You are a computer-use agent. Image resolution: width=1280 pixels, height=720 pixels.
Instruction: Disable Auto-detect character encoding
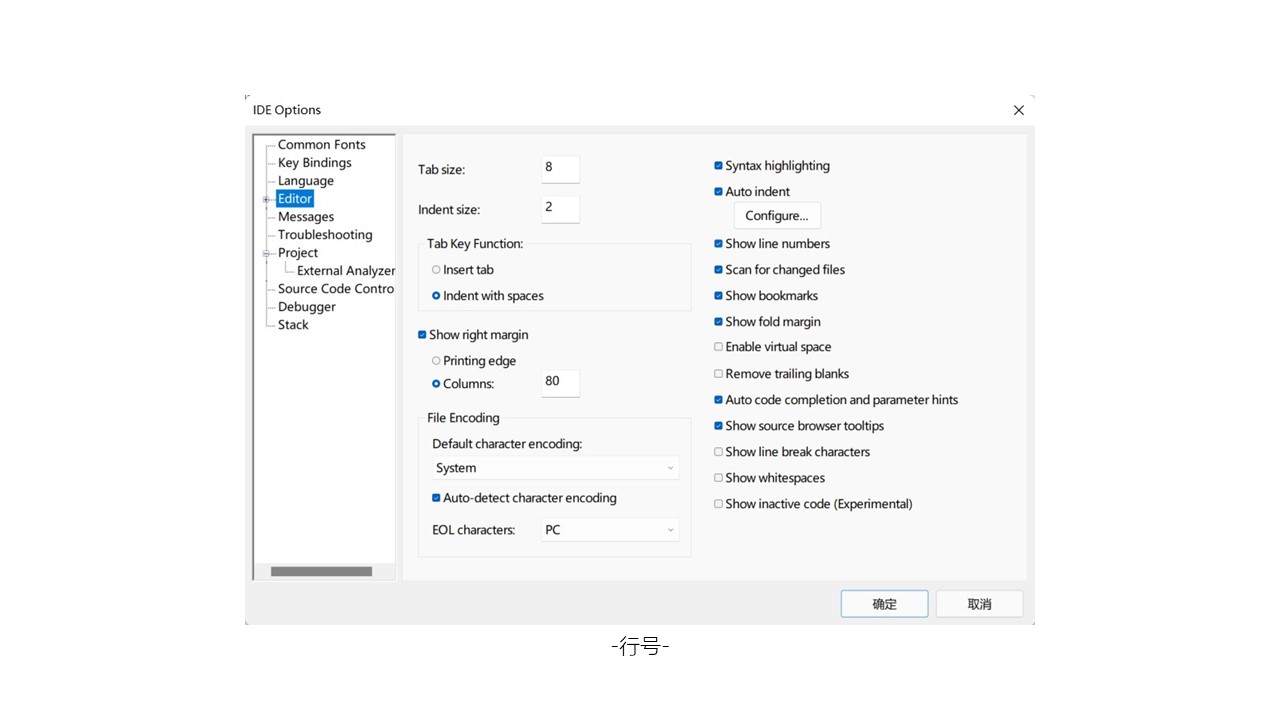(436, 498)
